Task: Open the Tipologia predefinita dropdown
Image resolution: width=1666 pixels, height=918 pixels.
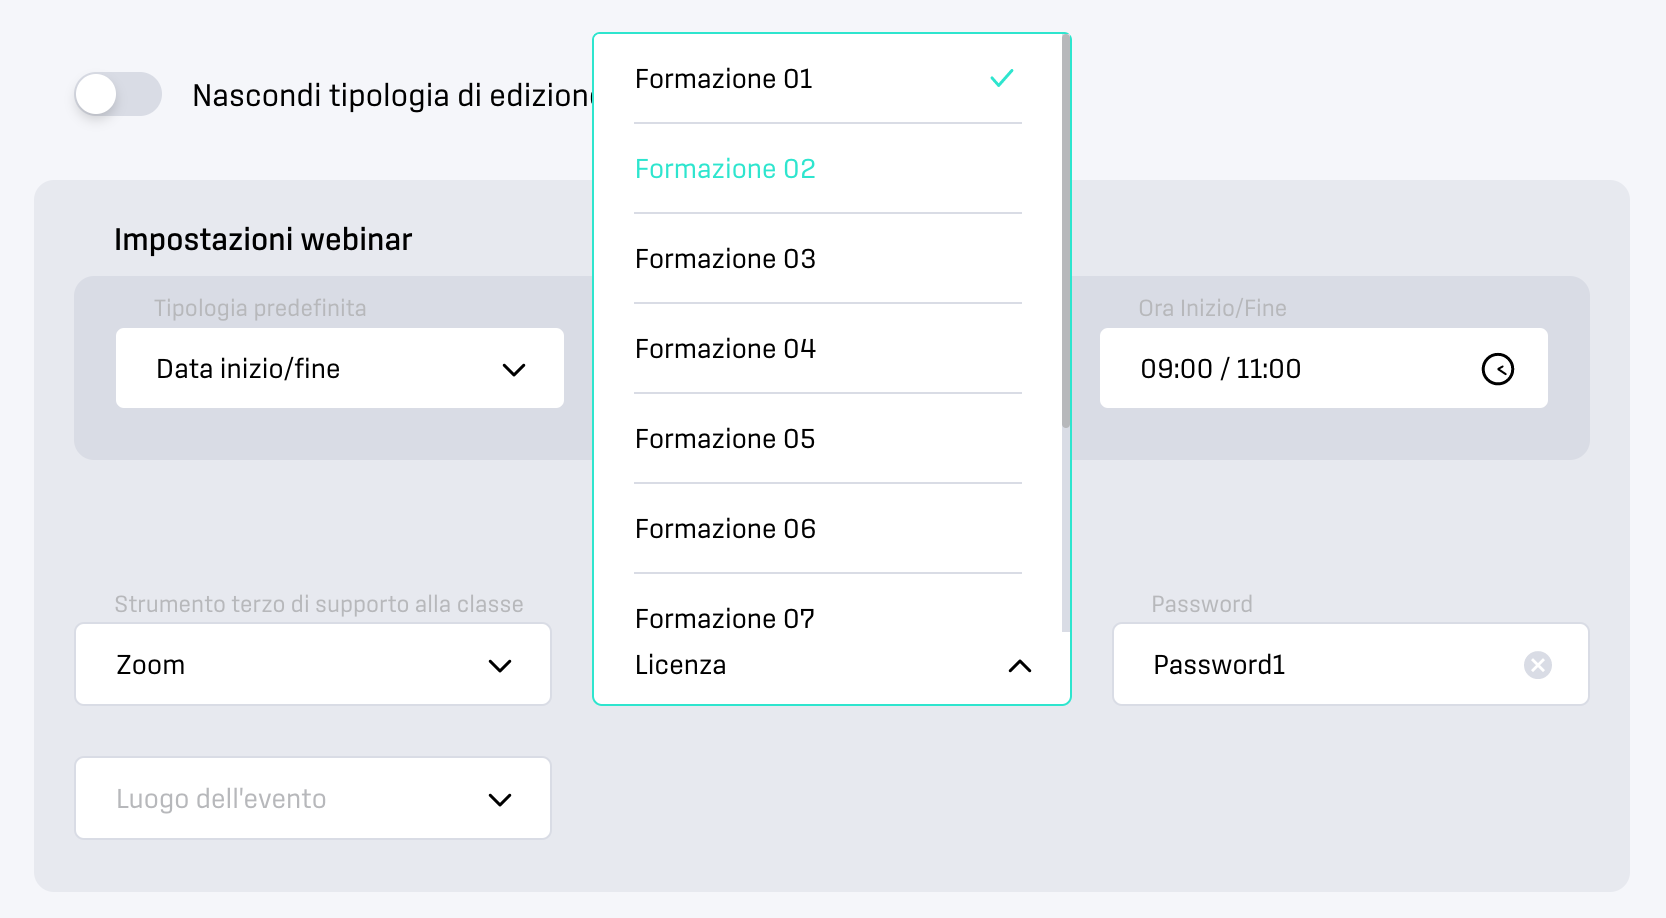Action: coord(339,368)
